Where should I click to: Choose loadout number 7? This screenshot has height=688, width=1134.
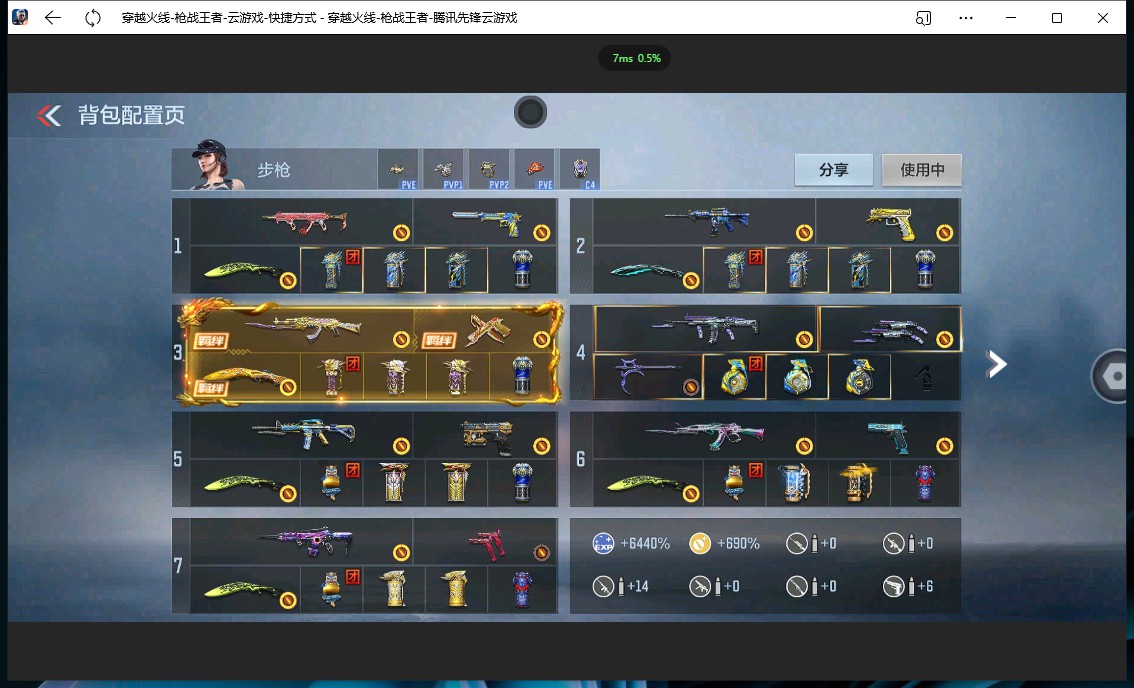click(178, 566)
